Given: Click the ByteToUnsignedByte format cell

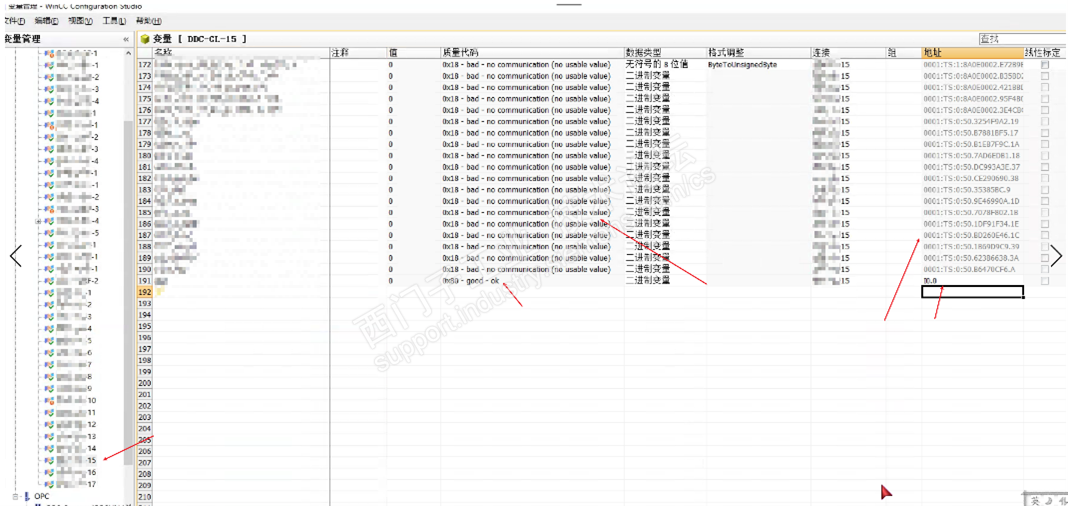Looking at the screenshot, I should [x=757, y=64].
